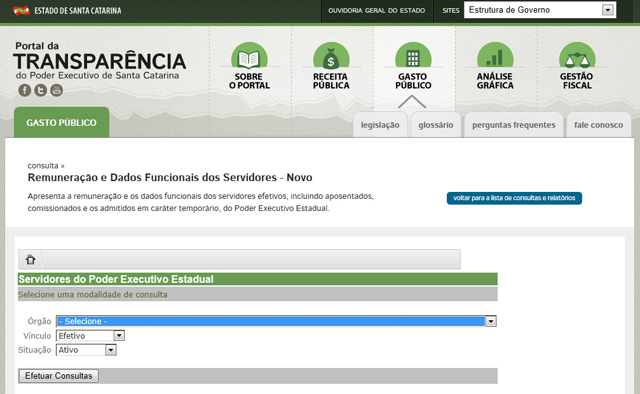
Task: Click the Análise Gráfica menu label
Action: (495, 81)
